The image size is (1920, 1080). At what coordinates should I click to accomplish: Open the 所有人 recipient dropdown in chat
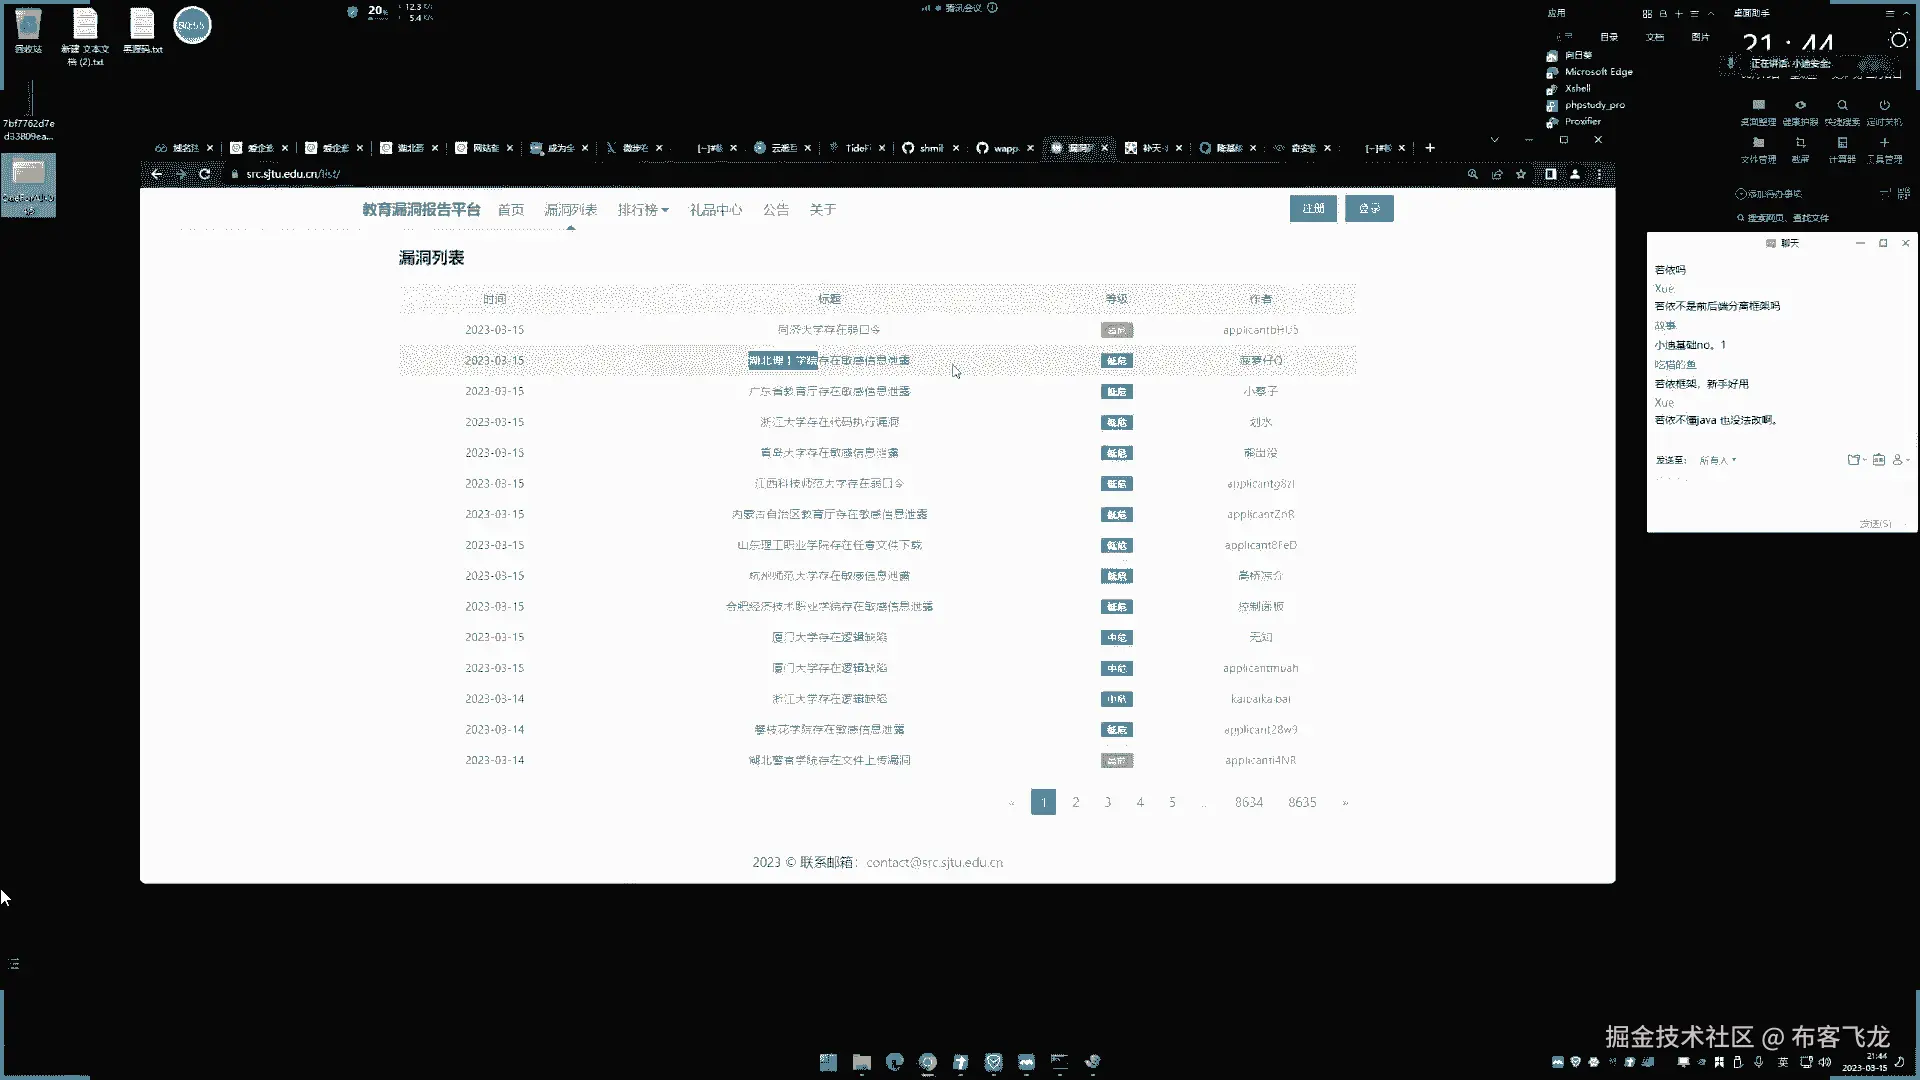coord(1718,460)
